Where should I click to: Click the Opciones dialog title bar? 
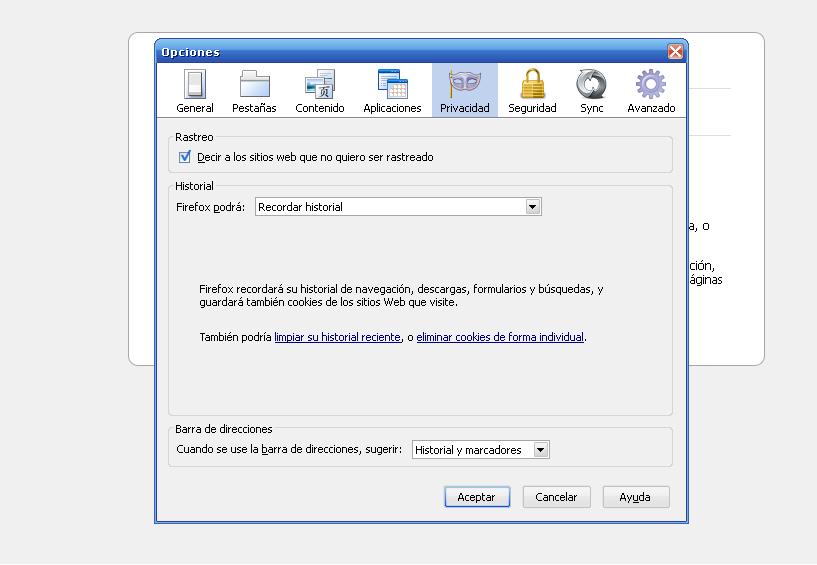(400, 52)
